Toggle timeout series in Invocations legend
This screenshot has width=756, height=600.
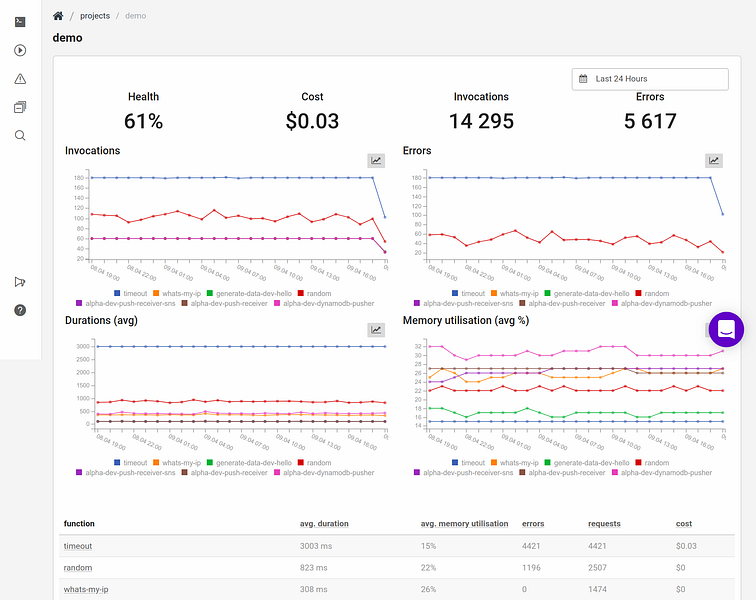coord(131,293)
